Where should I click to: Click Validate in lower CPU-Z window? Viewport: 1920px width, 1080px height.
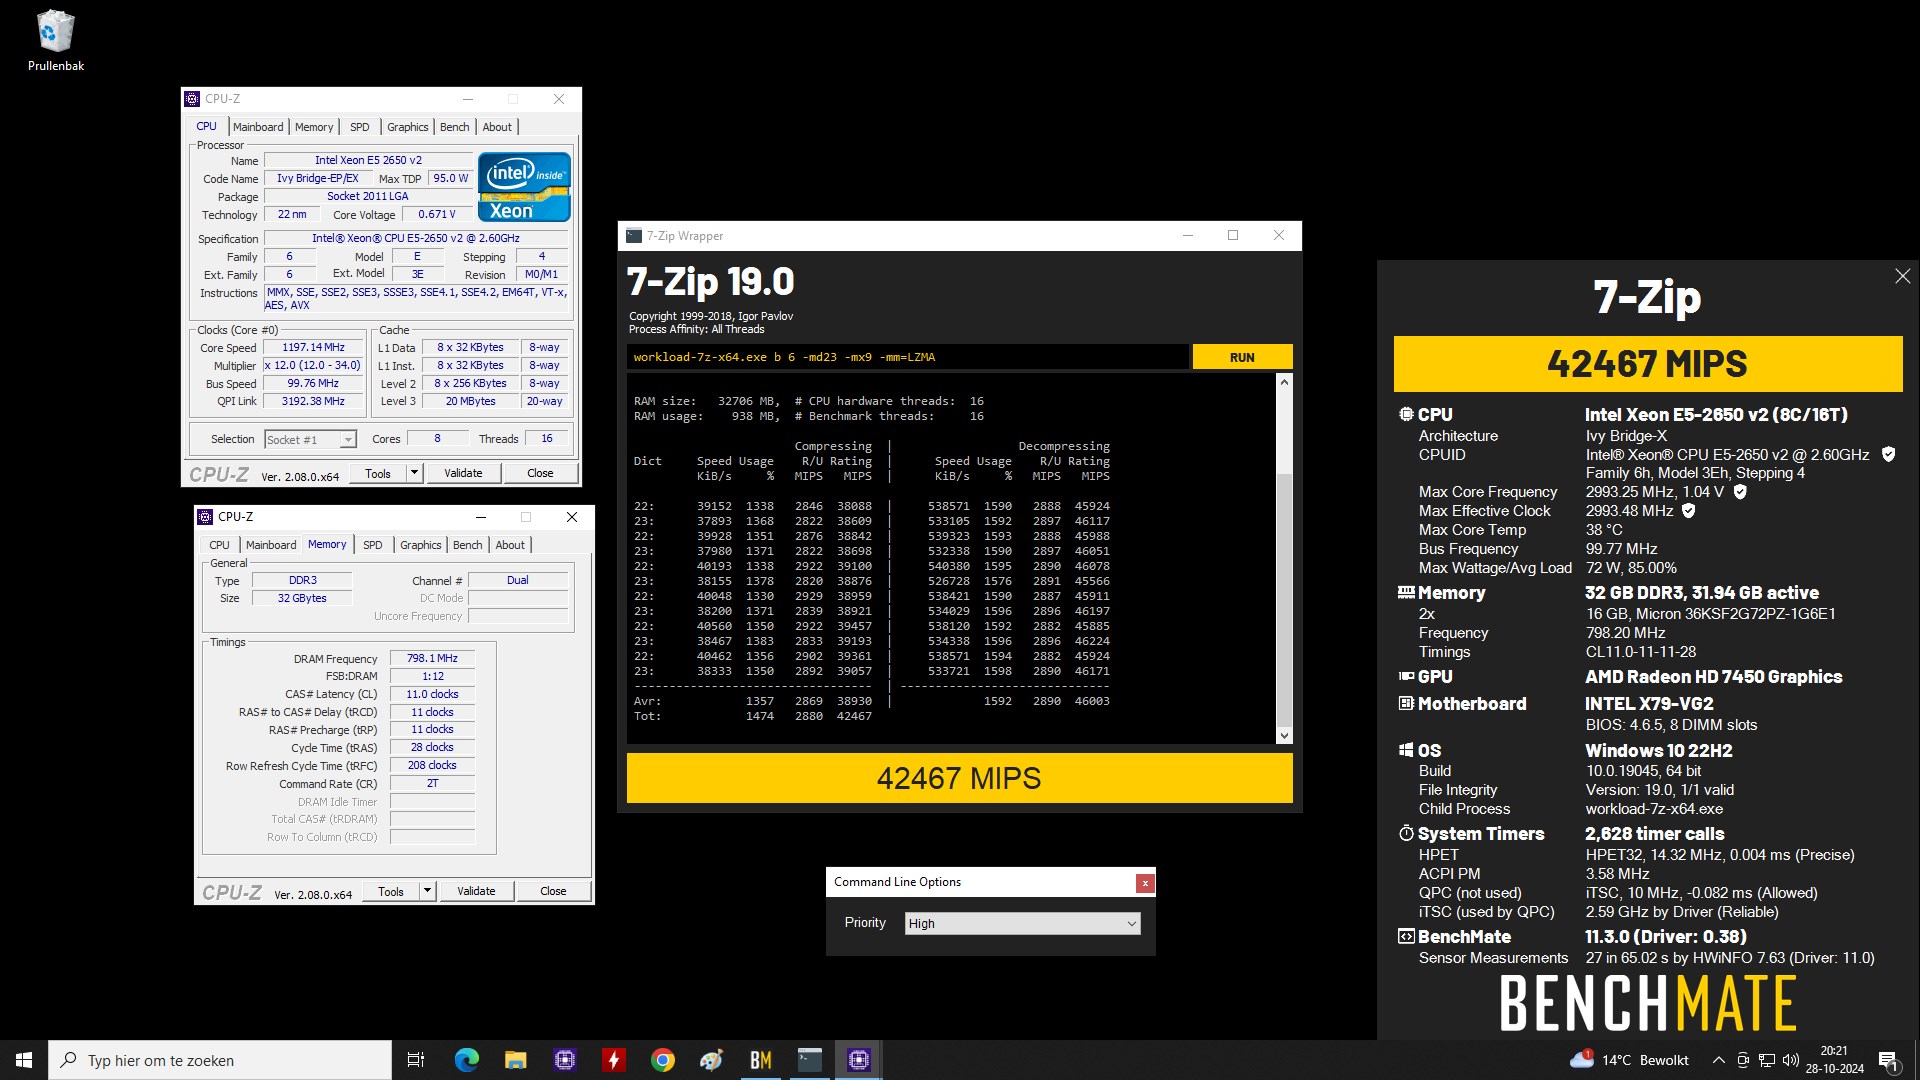[476, 891]
